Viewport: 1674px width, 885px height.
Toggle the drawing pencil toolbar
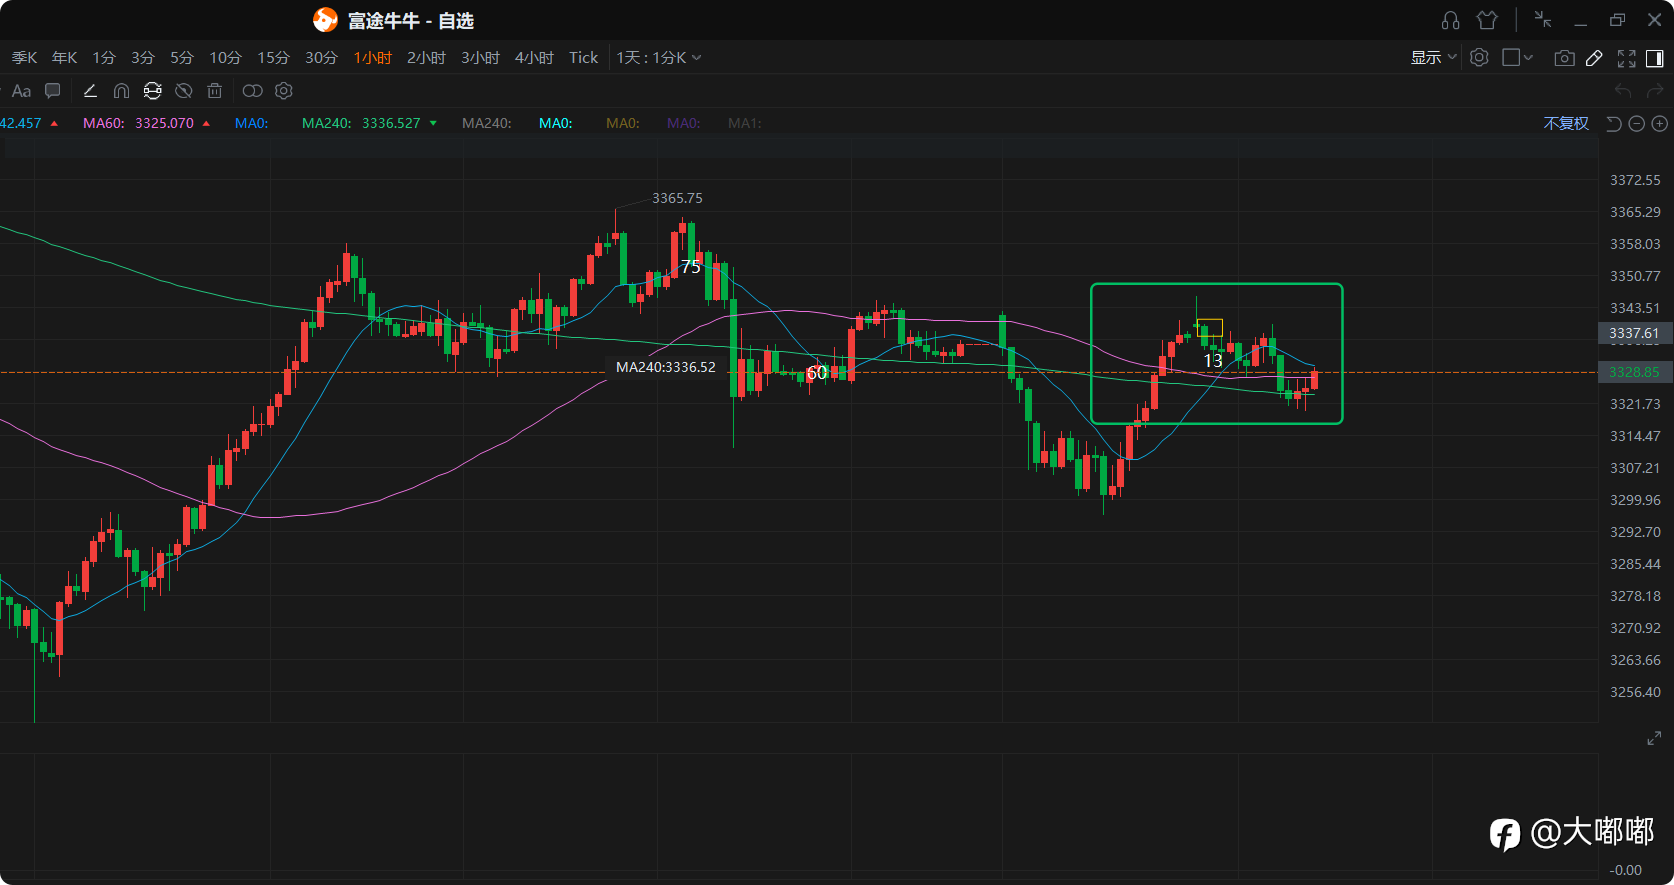[x=1594, y=58]
